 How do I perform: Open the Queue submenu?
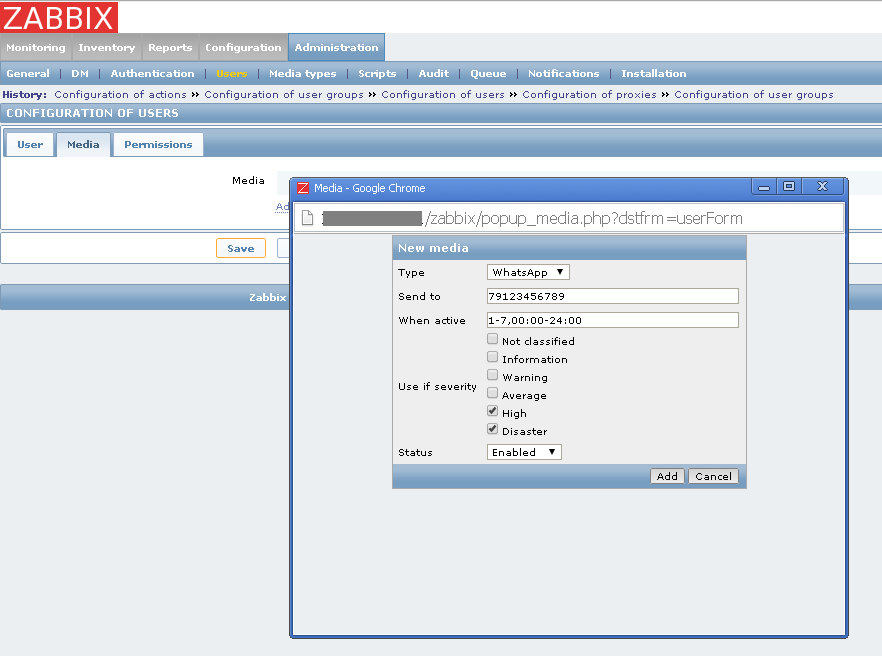(488, 73)
